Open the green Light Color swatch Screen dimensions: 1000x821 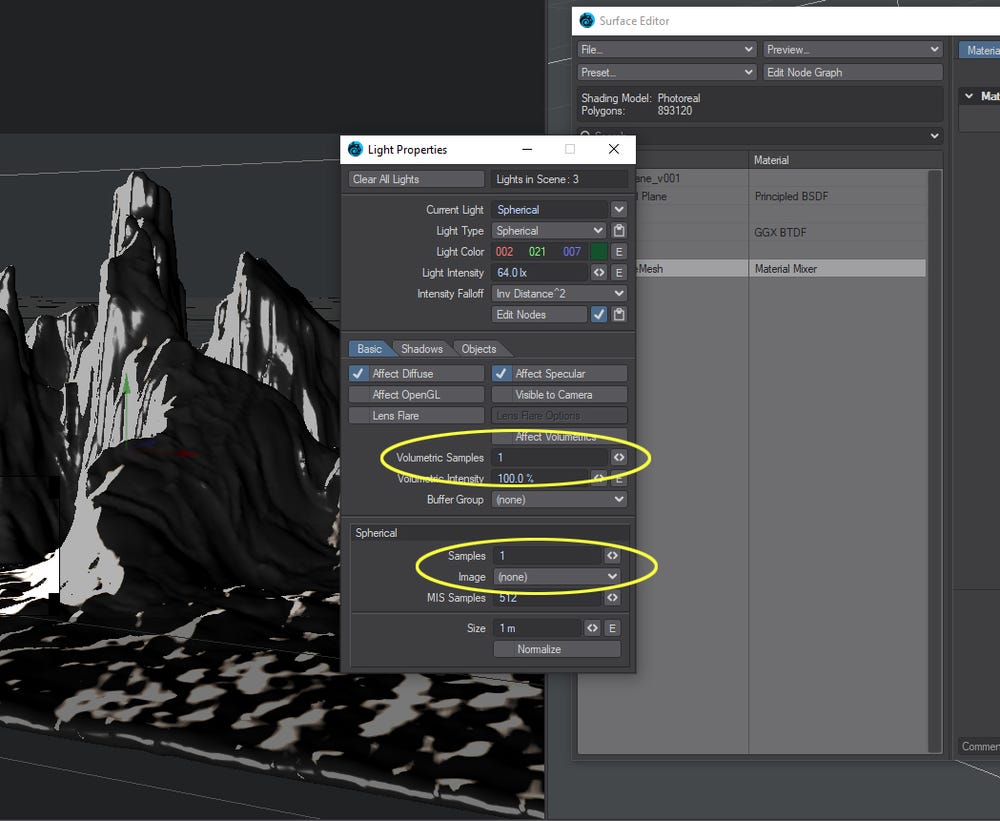click(599, 252)
